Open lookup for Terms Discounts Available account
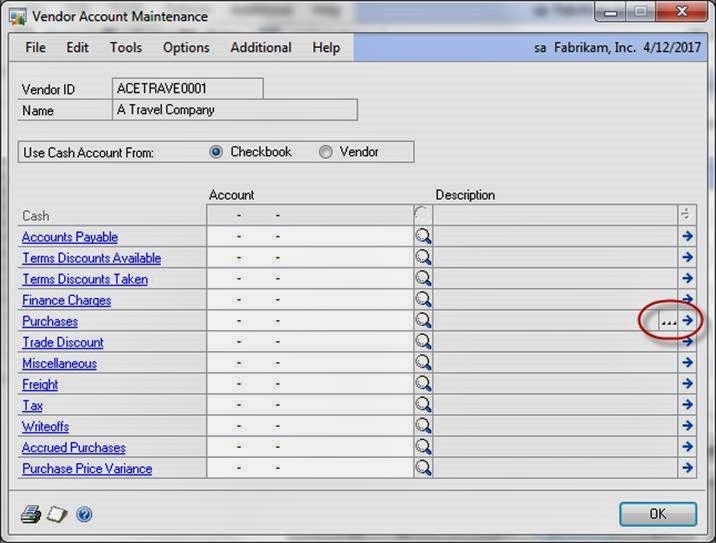 (x=423, y=258)
